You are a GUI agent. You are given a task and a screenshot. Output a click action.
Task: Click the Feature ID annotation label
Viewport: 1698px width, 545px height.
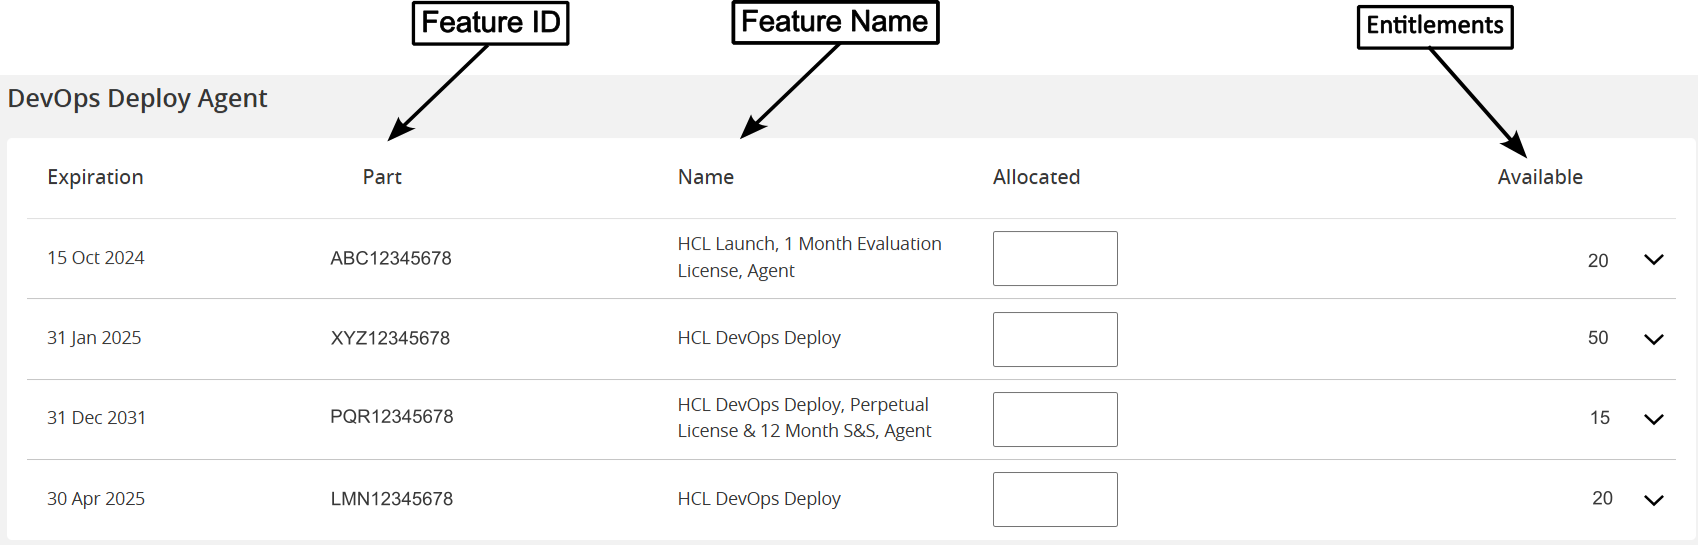(x=490, y=23)
